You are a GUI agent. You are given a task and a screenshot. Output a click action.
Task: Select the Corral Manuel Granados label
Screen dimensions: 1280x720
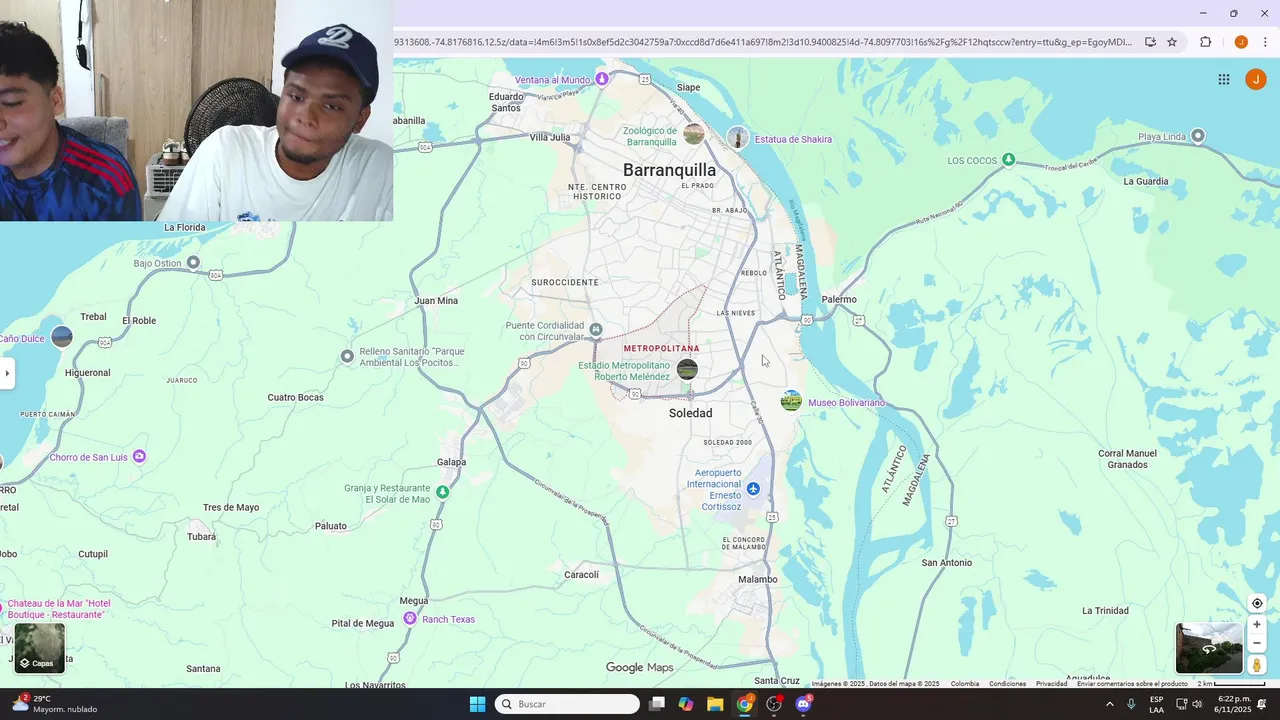[1127, 459]
